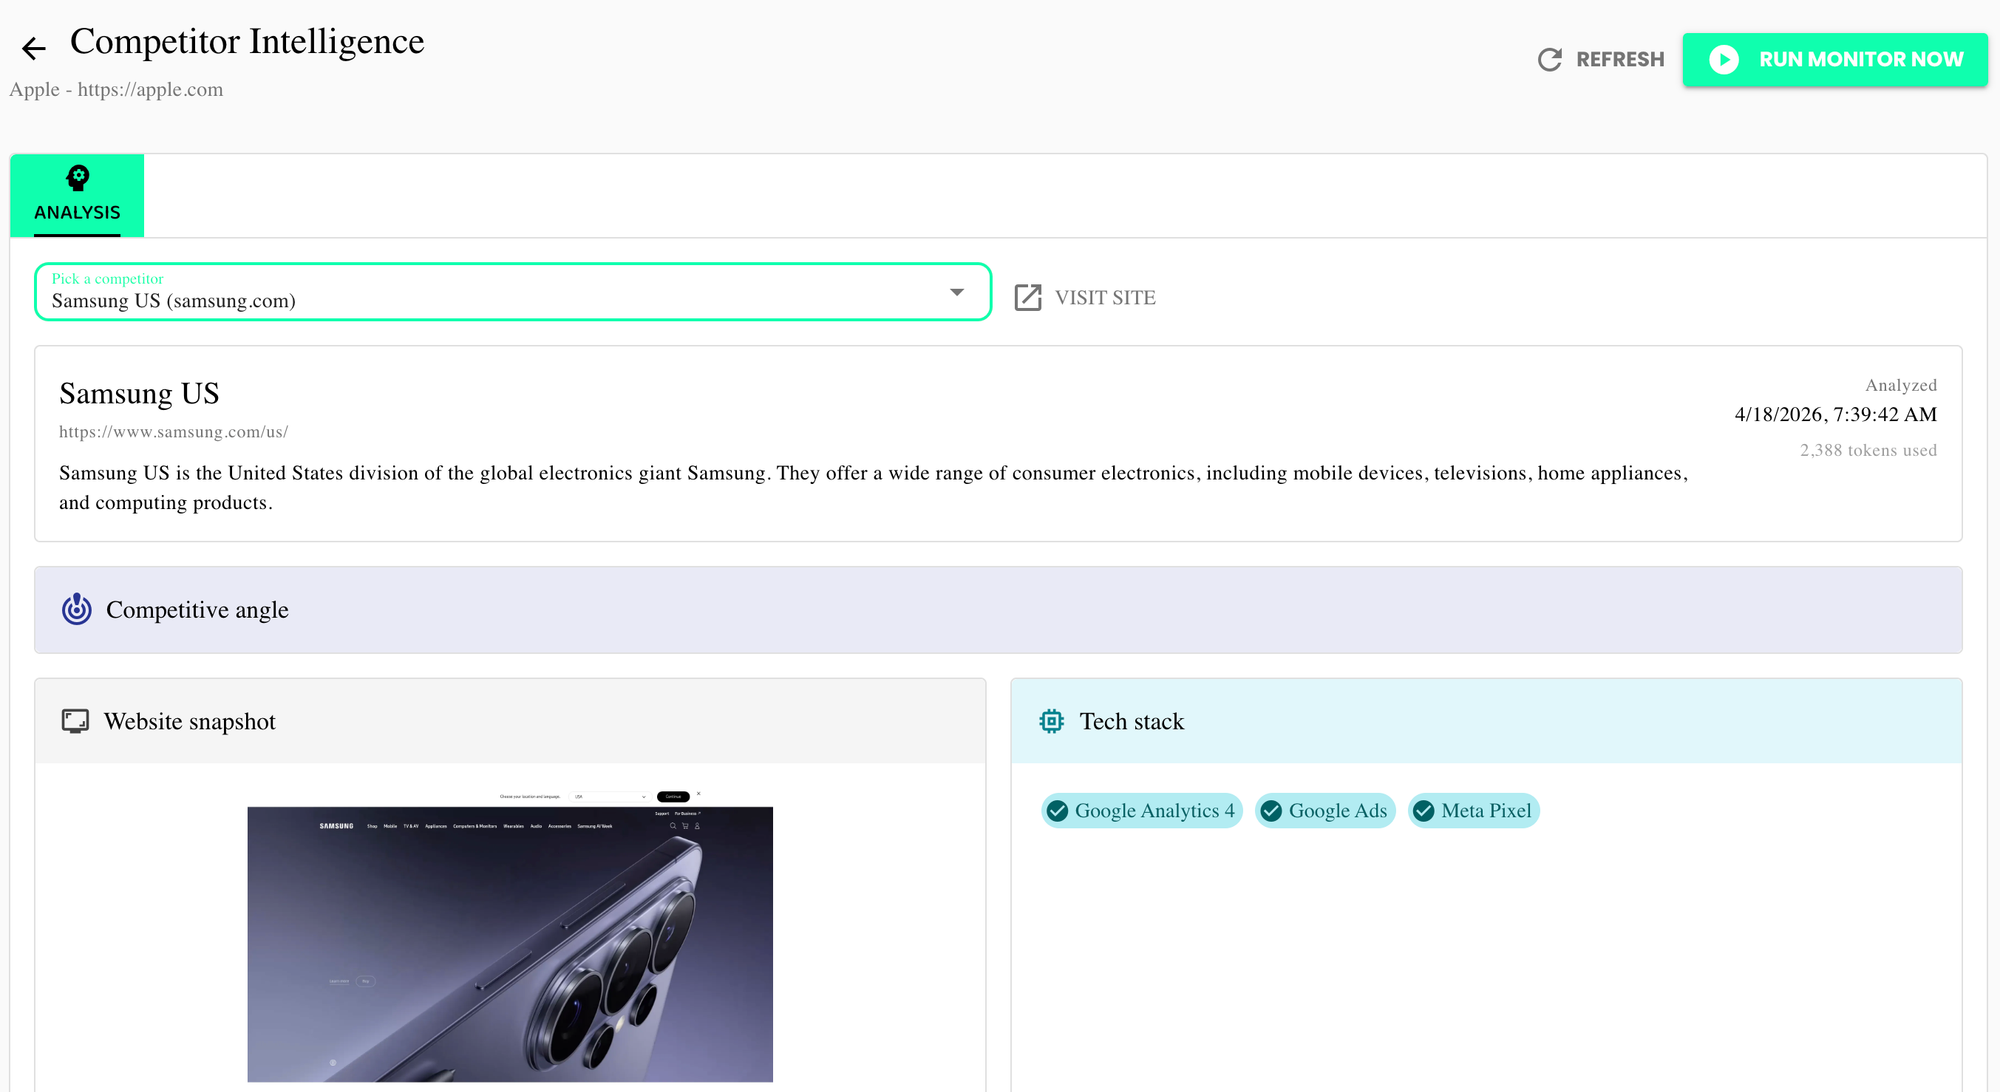
Task: Click the monitor icon beside Website snapshot
Action: (75, 721)
